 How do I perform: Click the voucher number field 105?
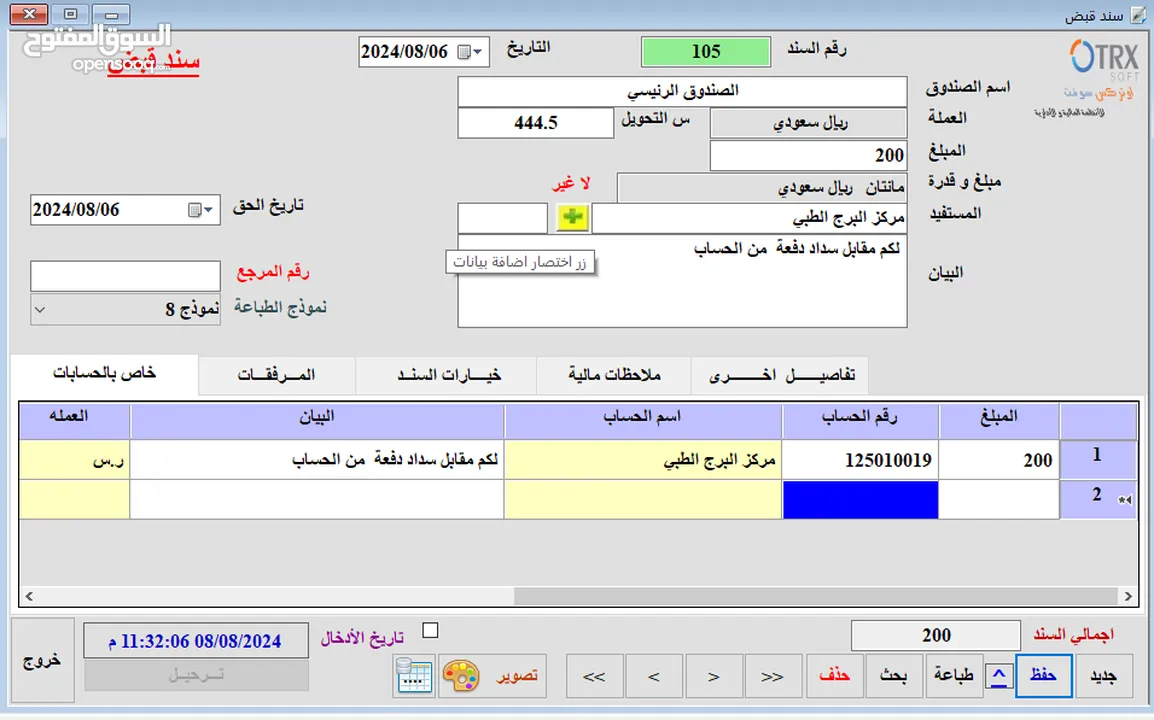point(706,52)
